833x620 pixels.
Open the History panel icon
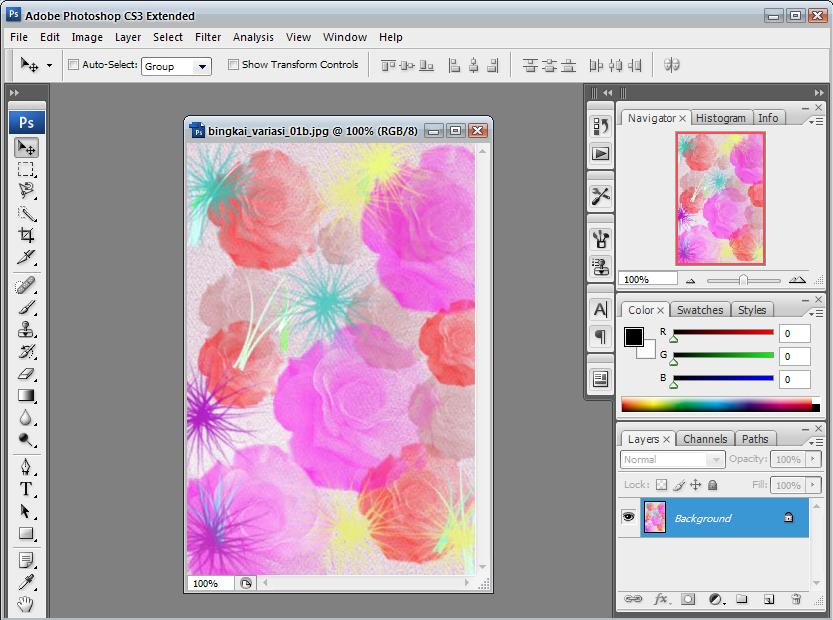click(600, 126)
